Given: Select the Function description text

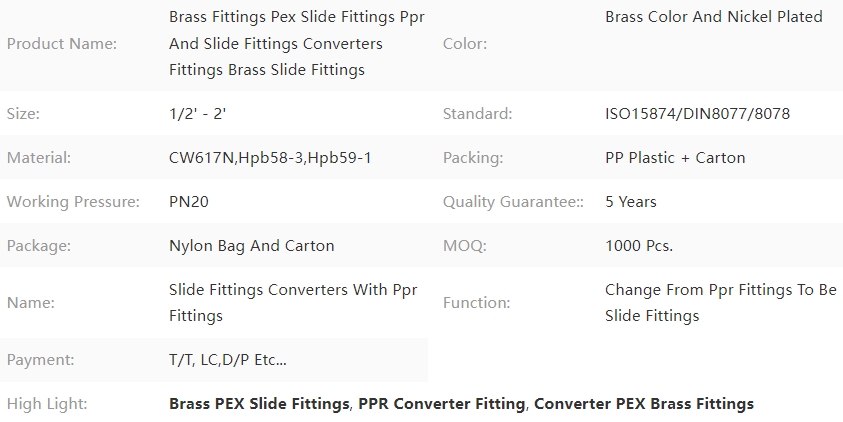Looking at the screenshot, I should click(721, 303).
